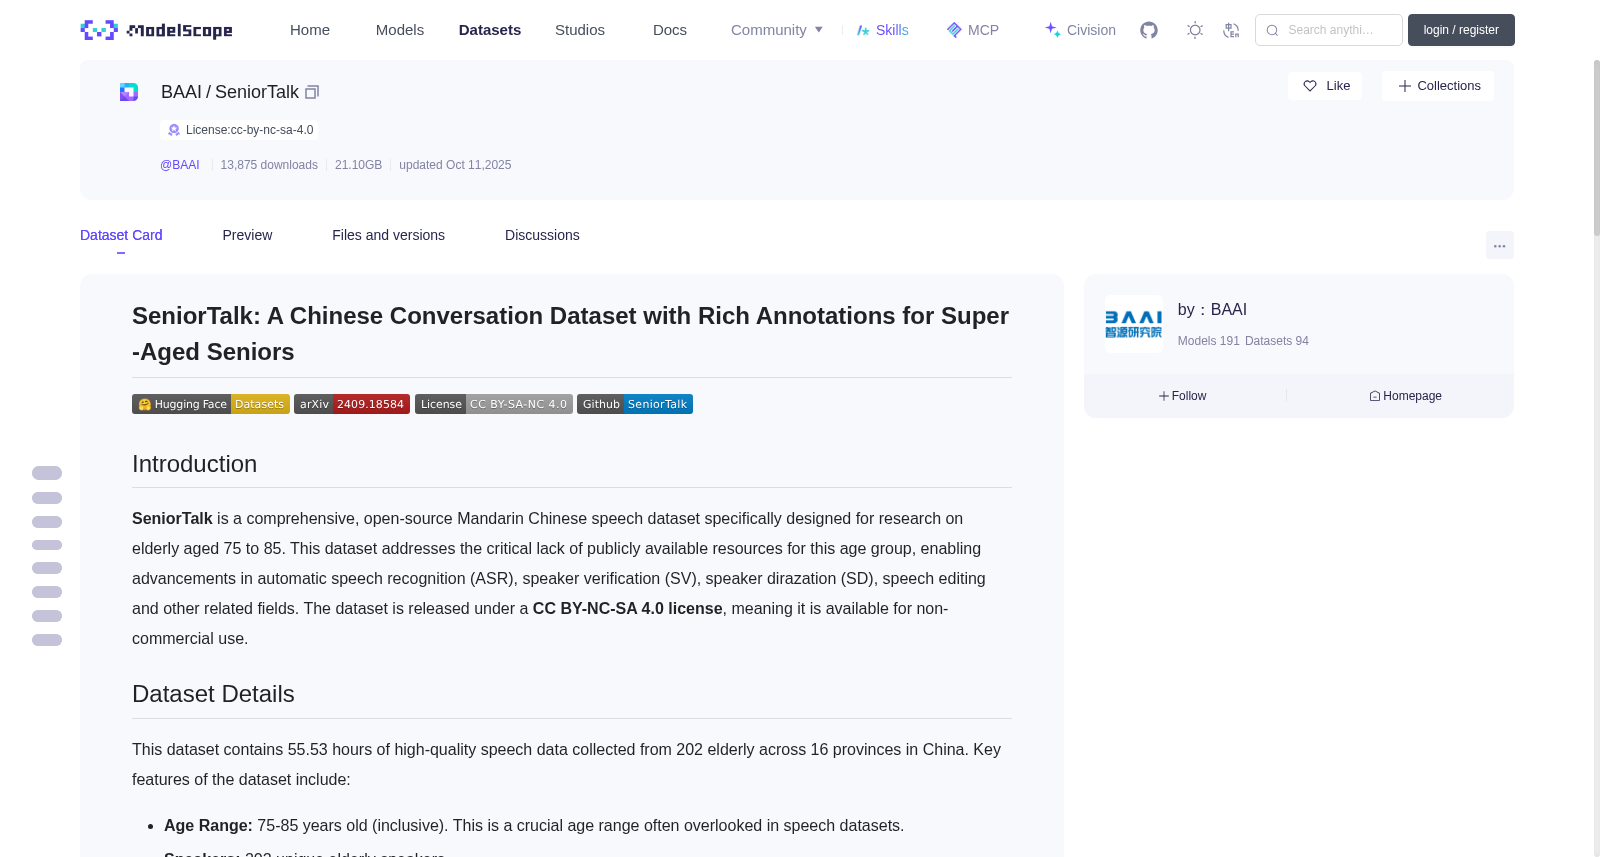Viewport: 1600px width, 857px height.
Task: Click the License:cc-by-nc-sa-4.0 tag
Action: click(240, 130)
